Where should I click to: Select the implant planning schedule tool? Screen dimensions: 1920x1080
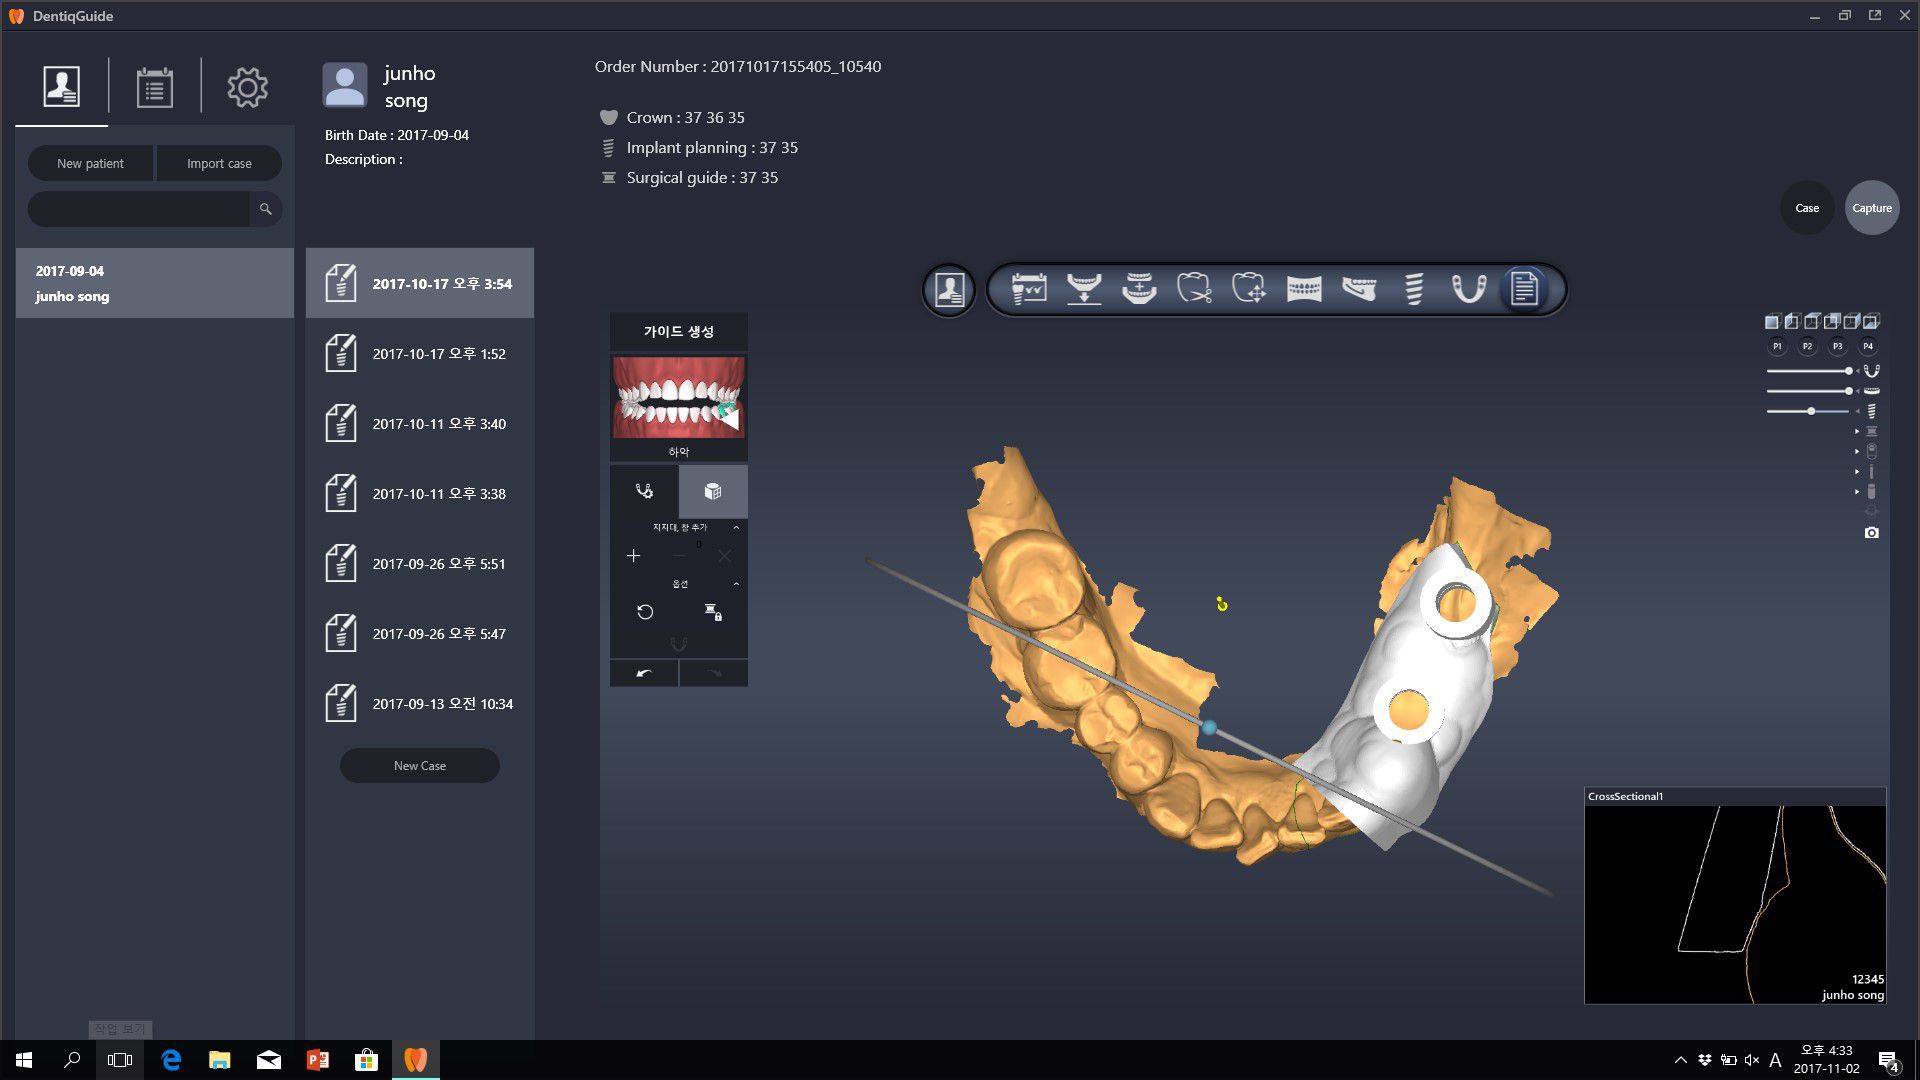[x=1029, y=289]
